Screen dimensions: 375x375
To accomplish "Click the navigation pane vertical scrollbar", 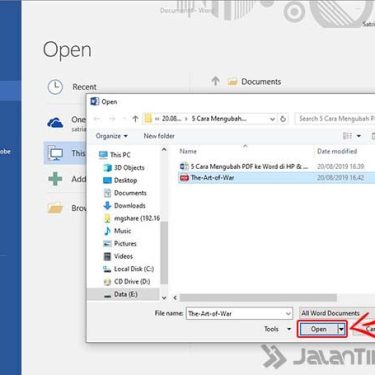I will pos(164,253).
